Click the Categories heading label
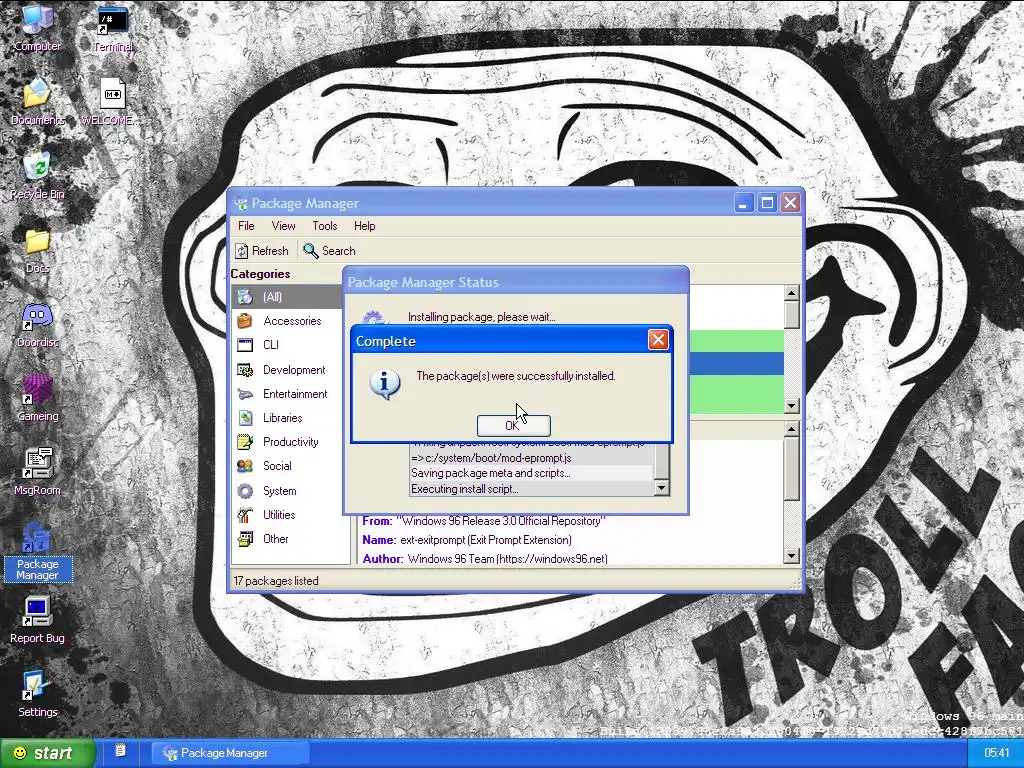This screenshot has height=768, width=1024. [260, 274]
